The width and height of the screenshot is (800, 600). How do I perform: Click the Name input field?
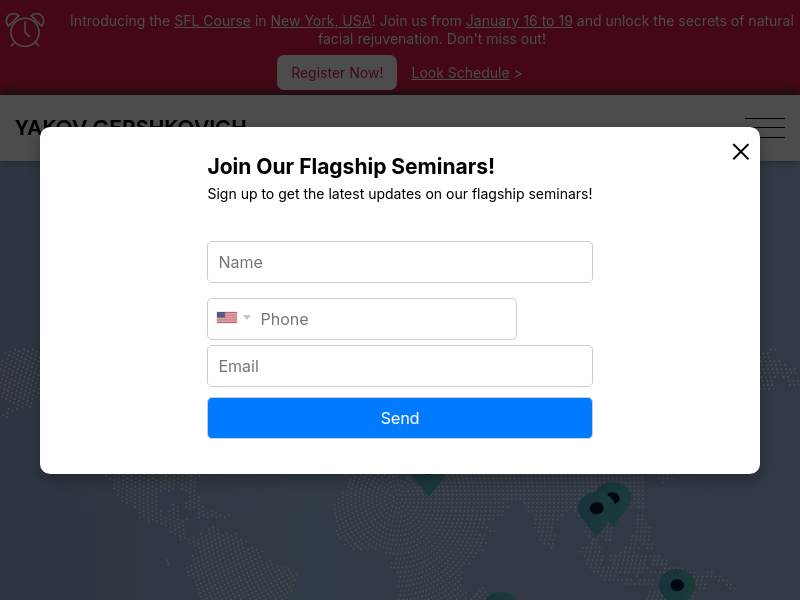[x=399, y=262]
